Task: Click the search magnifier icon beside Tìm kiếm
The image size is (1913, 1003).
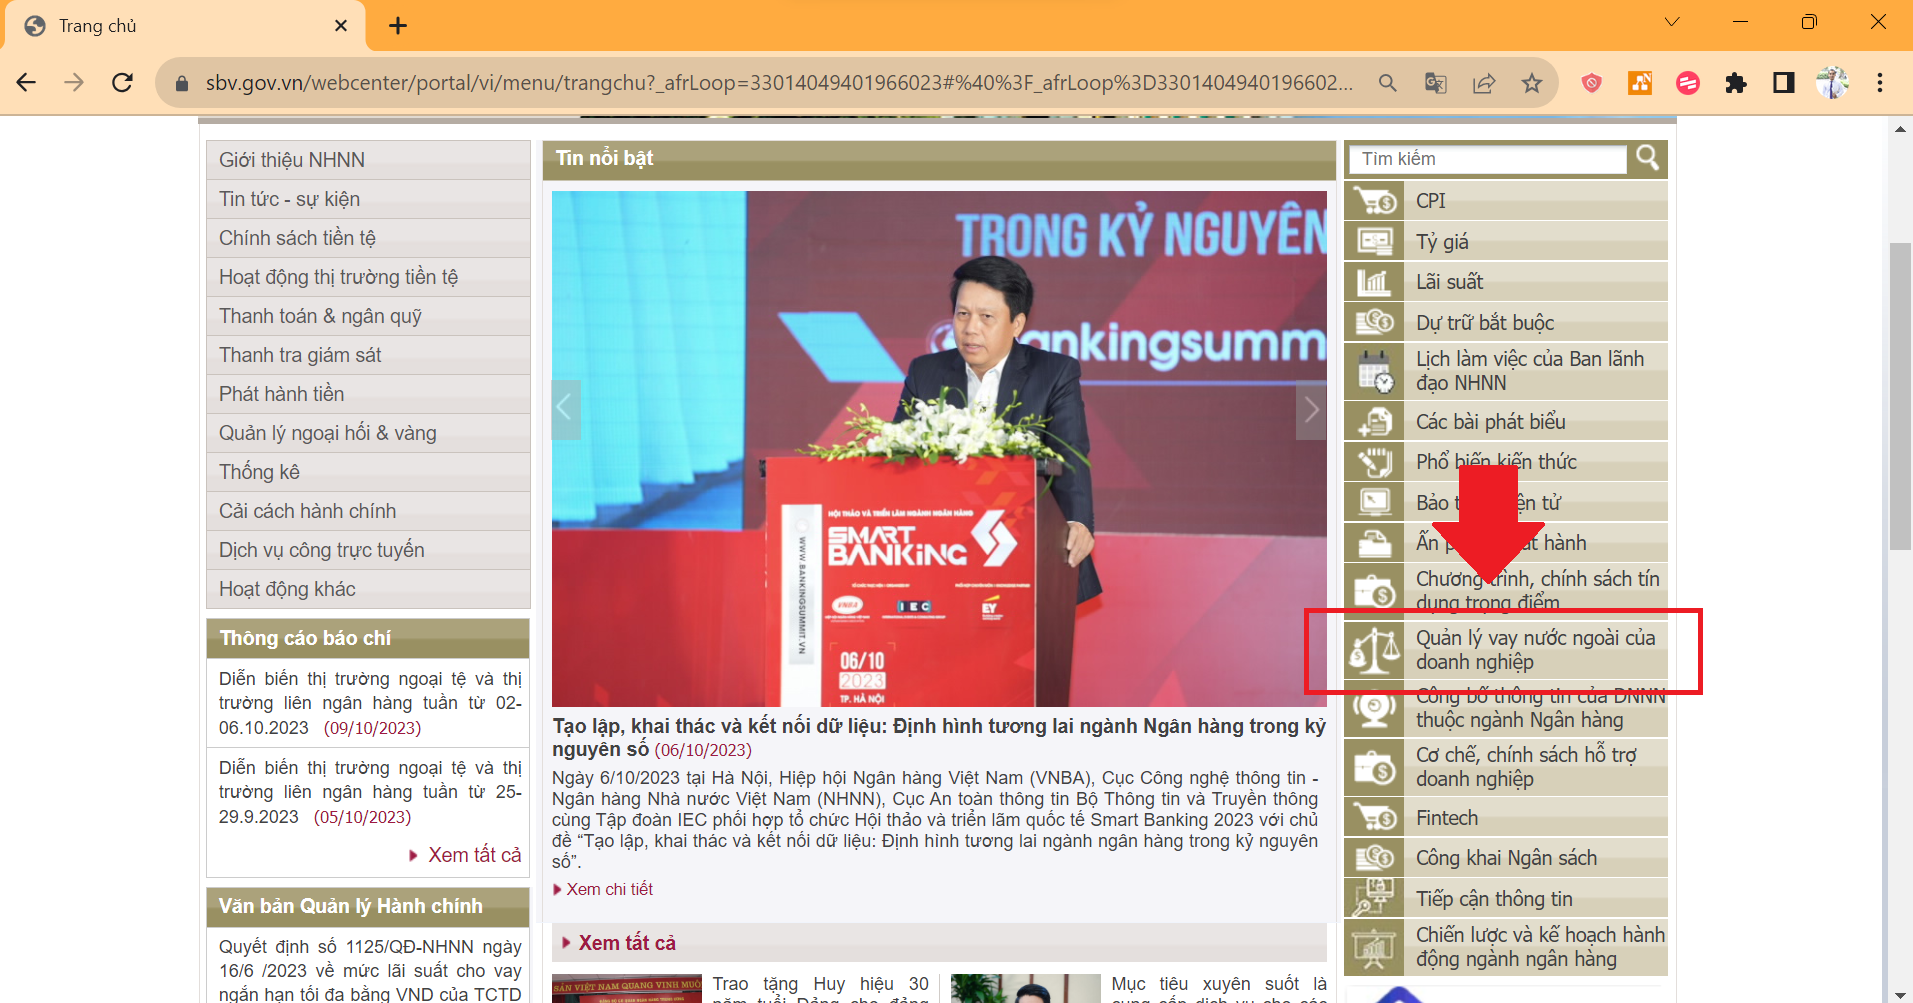Action: (1647, 158)
